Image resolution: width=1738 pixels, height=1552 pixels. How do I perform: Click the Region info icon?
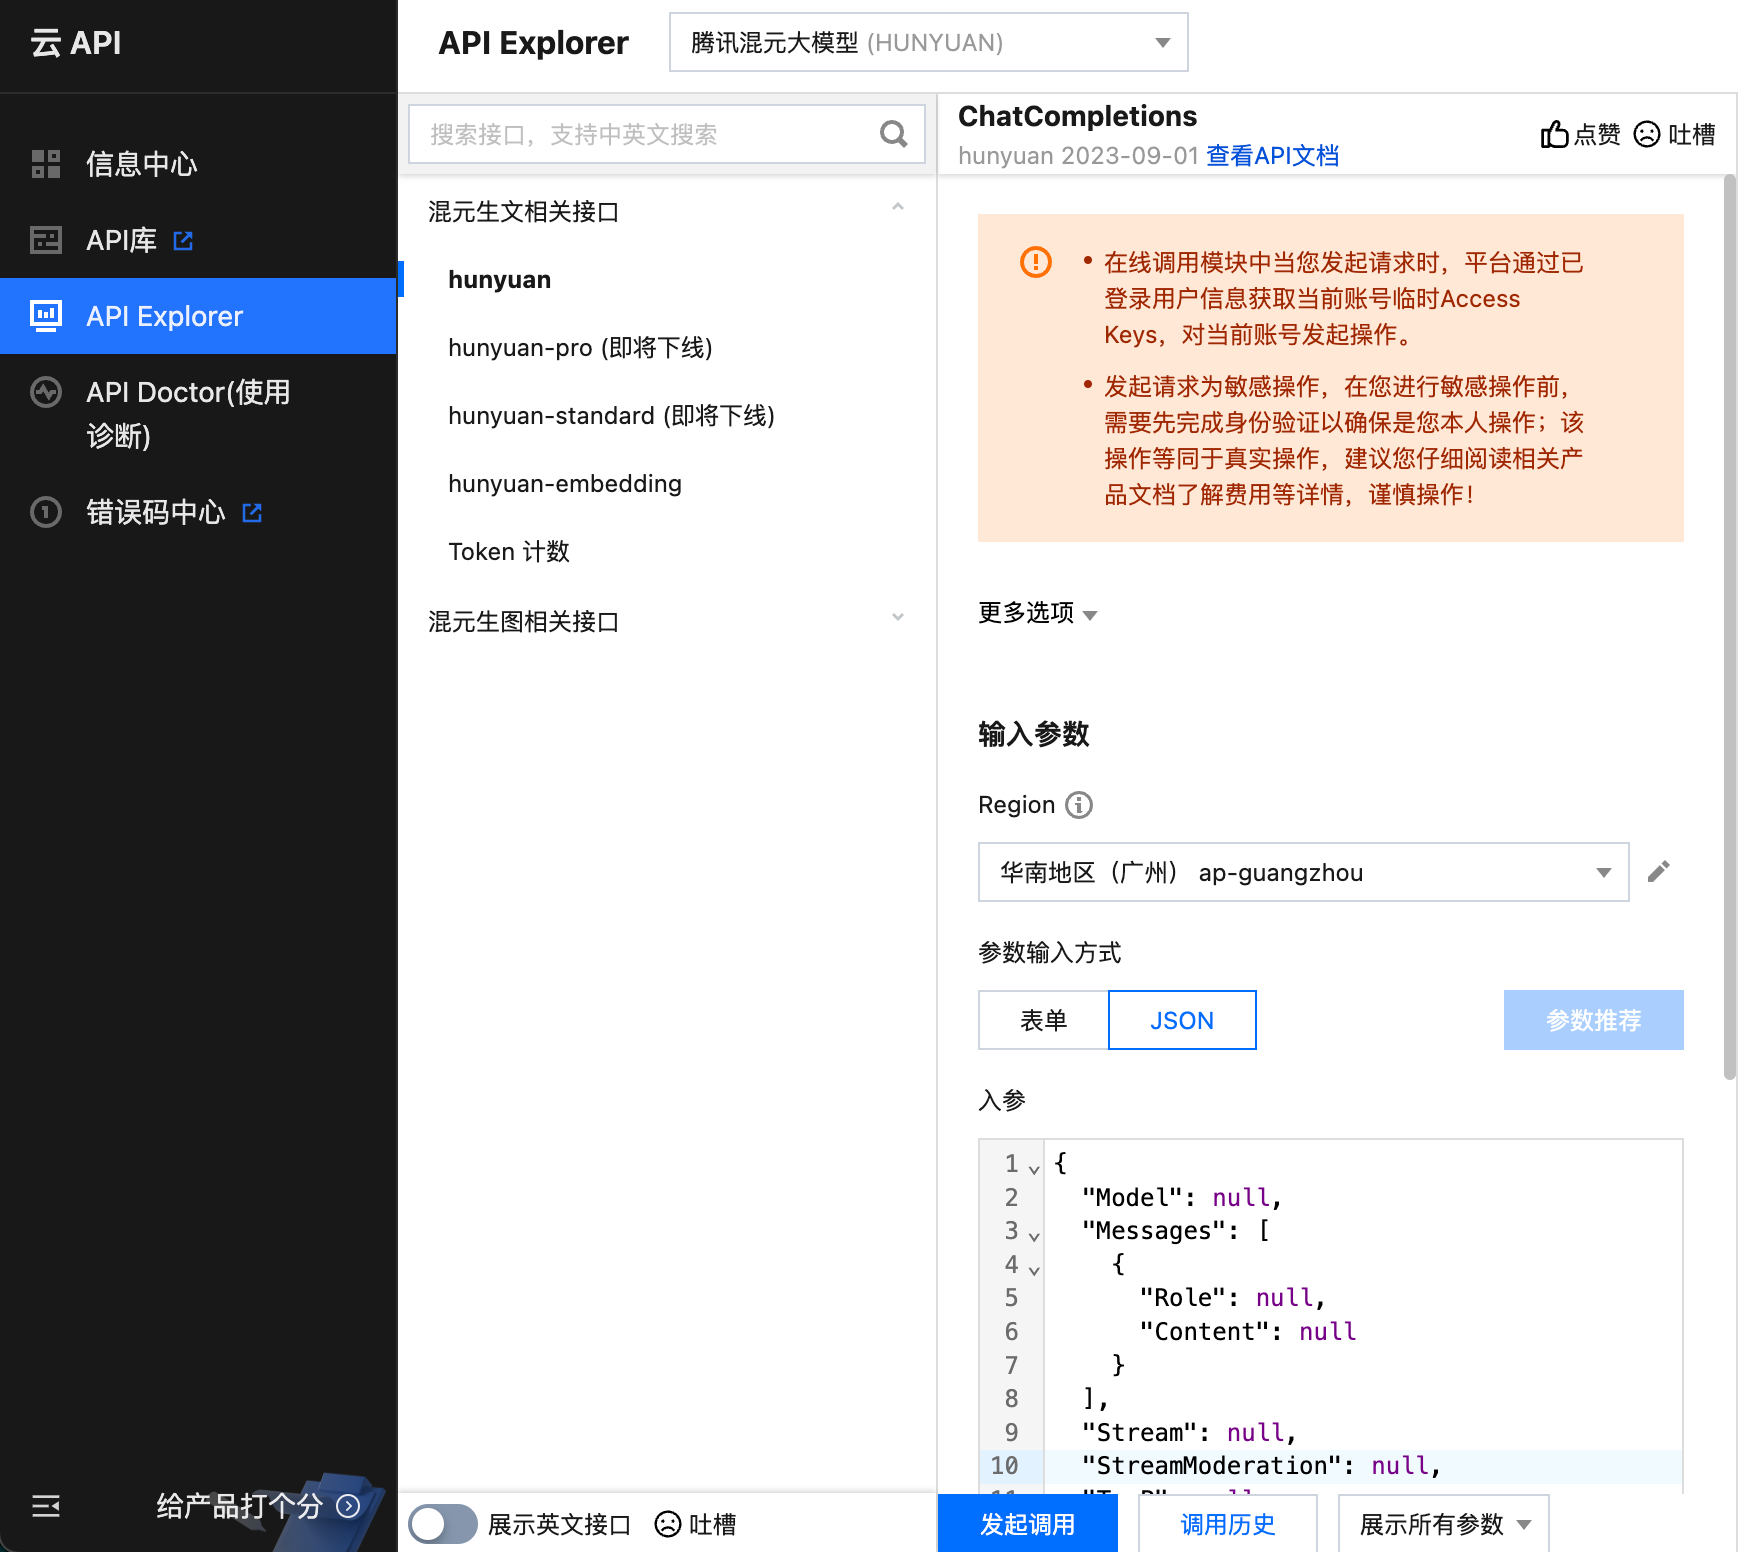(1079, 805)
